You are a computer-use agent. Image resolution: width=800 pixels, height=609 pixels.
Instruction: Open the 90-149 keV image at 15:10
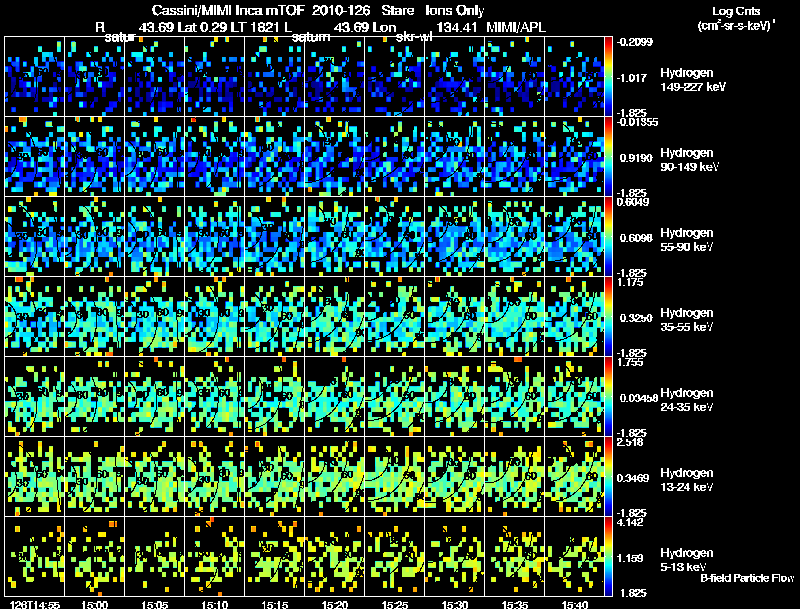(215, 157)
